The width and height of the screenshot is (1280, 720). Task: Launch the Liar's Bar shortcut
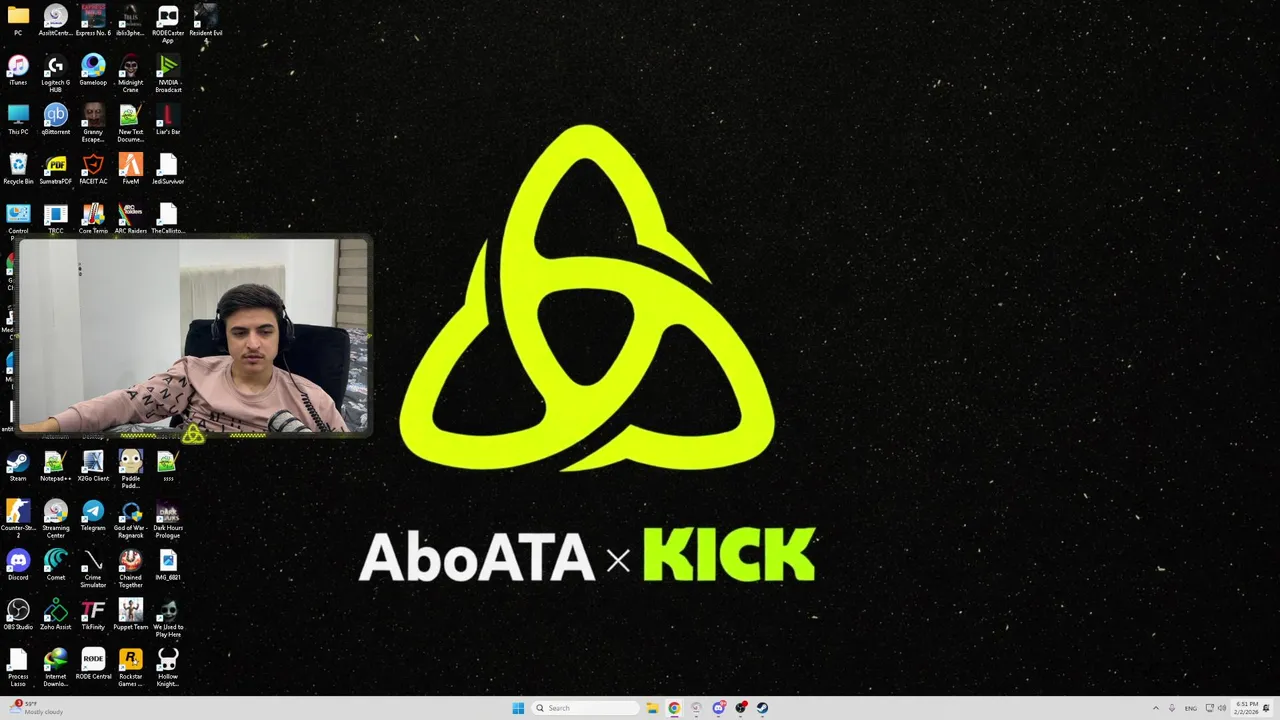[168, 119]
